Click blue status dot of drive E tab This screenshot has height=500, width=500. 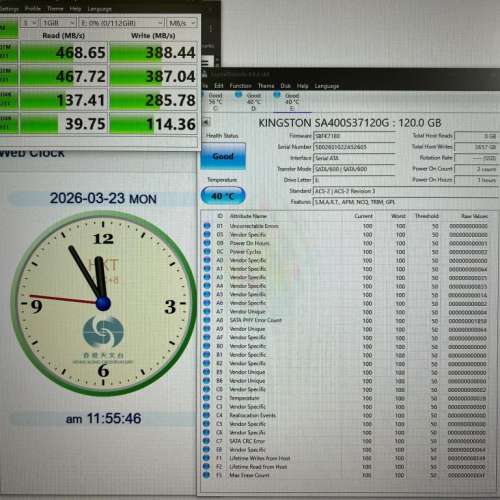(x=277, y=95)
